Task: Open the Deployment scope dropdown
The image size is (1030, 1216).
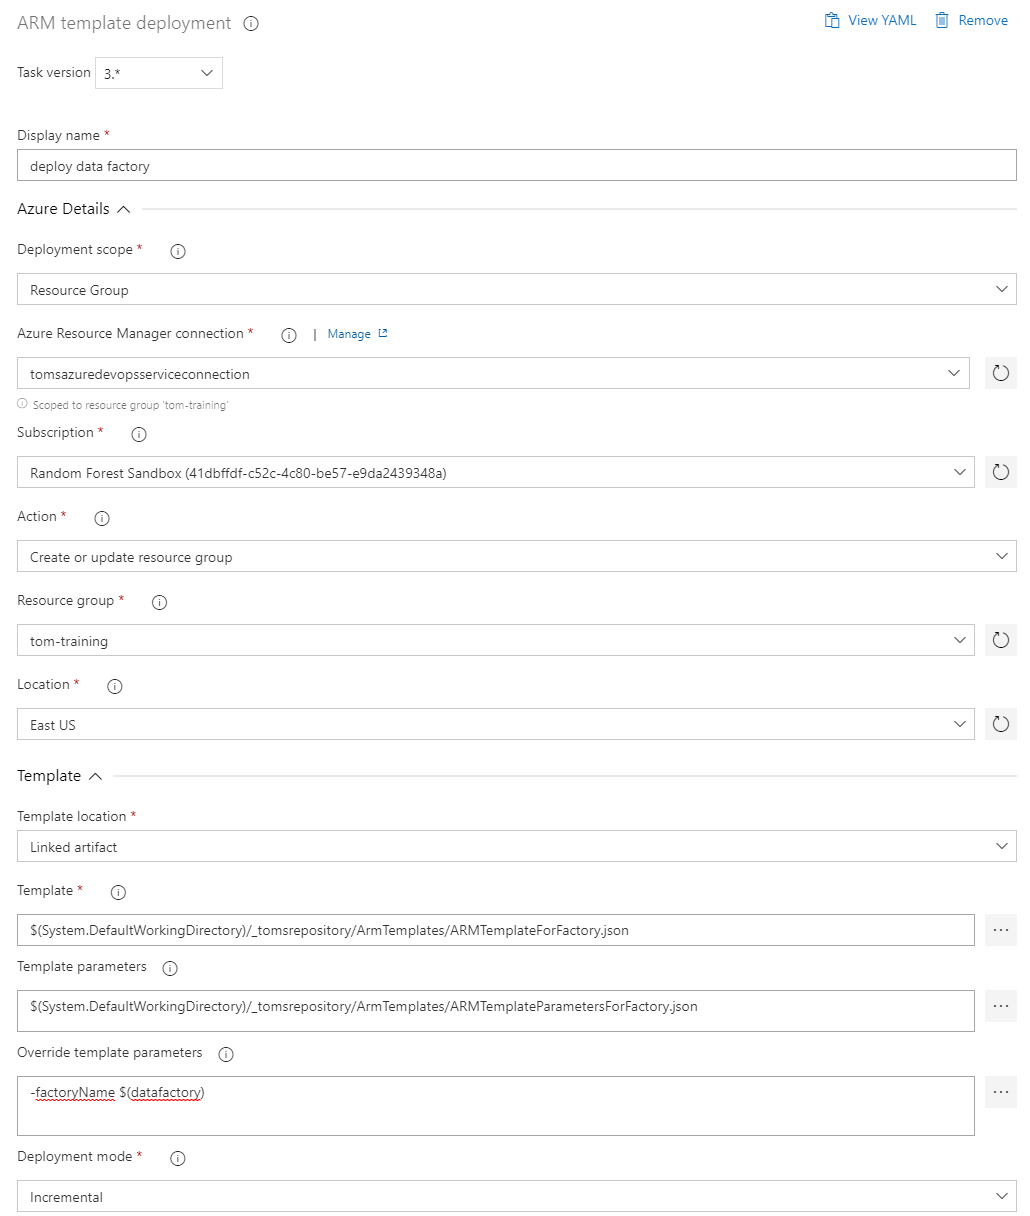Action: pyautogui.click(x=516, y=290)
